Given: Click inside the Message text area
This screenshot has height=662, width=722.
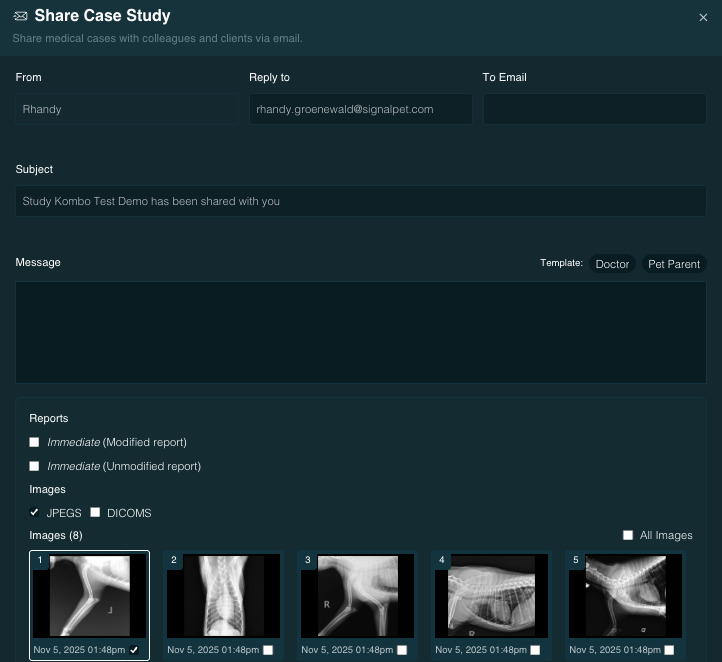Looking at the screenshot, I should click(360, 332).
